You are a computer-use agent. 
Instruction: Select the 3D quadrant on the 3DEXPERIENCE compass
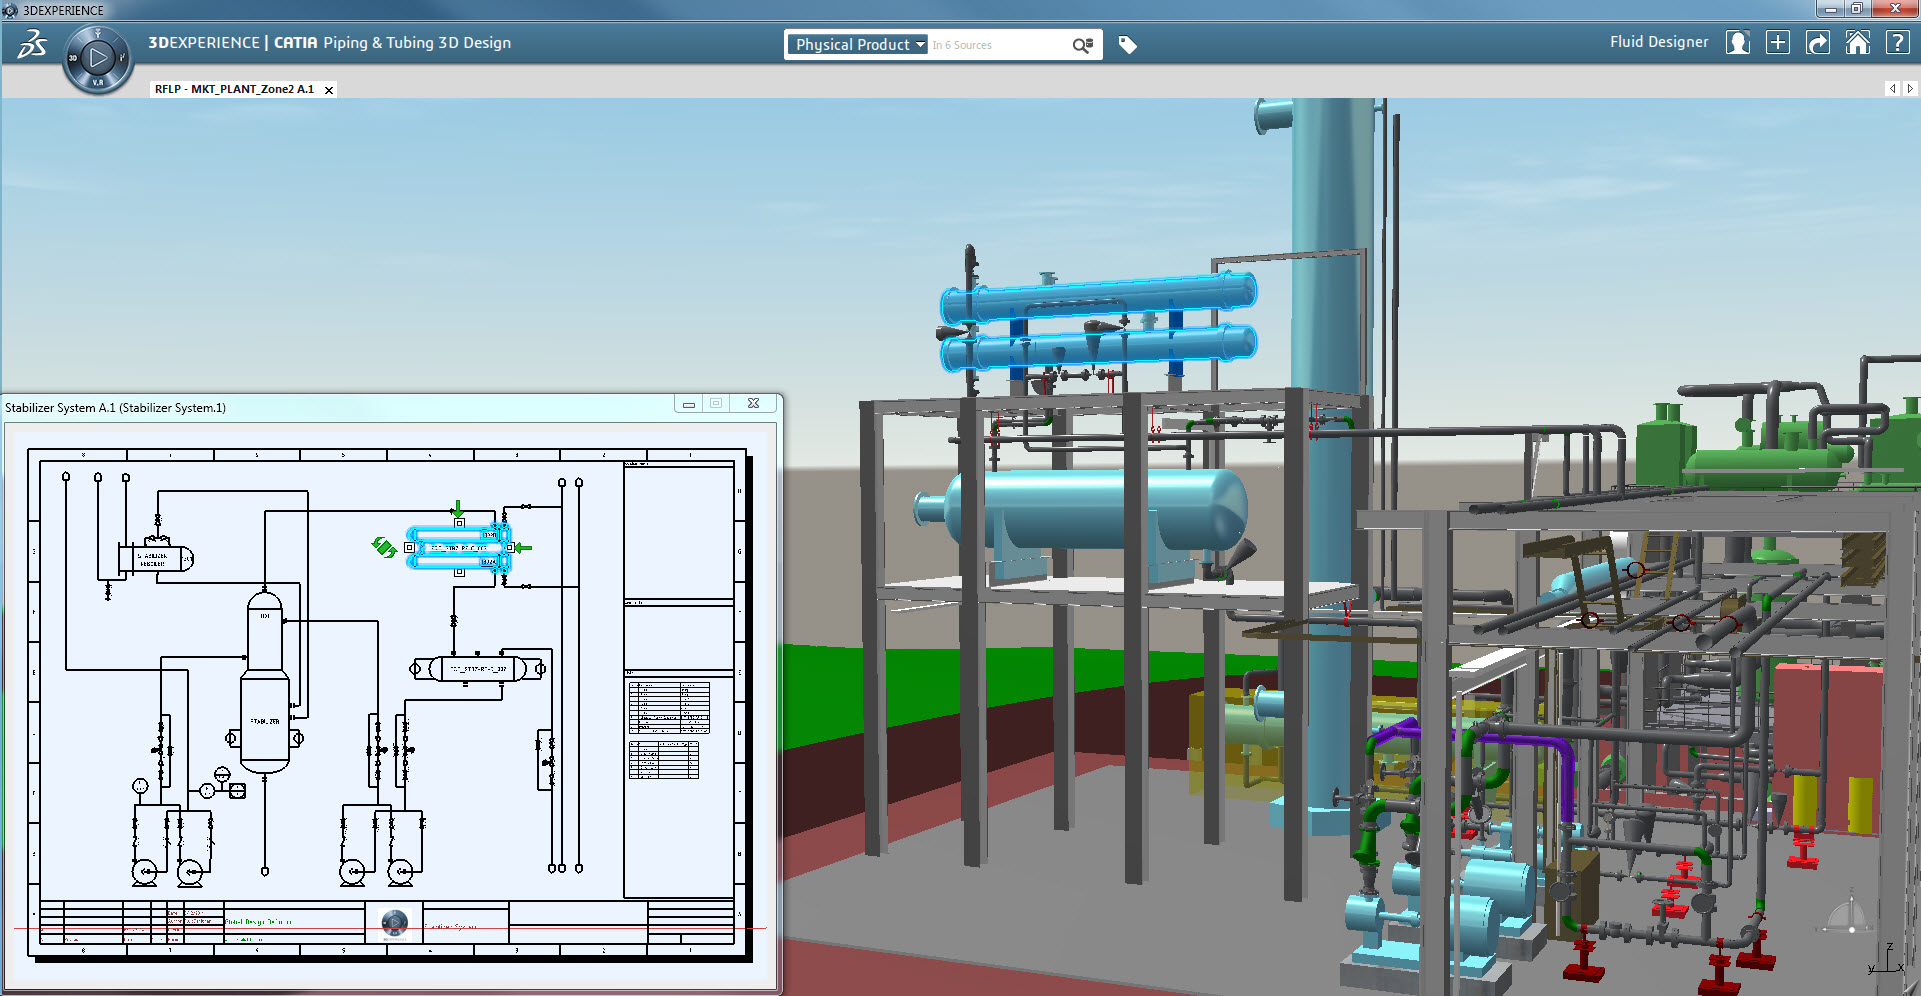74,58
